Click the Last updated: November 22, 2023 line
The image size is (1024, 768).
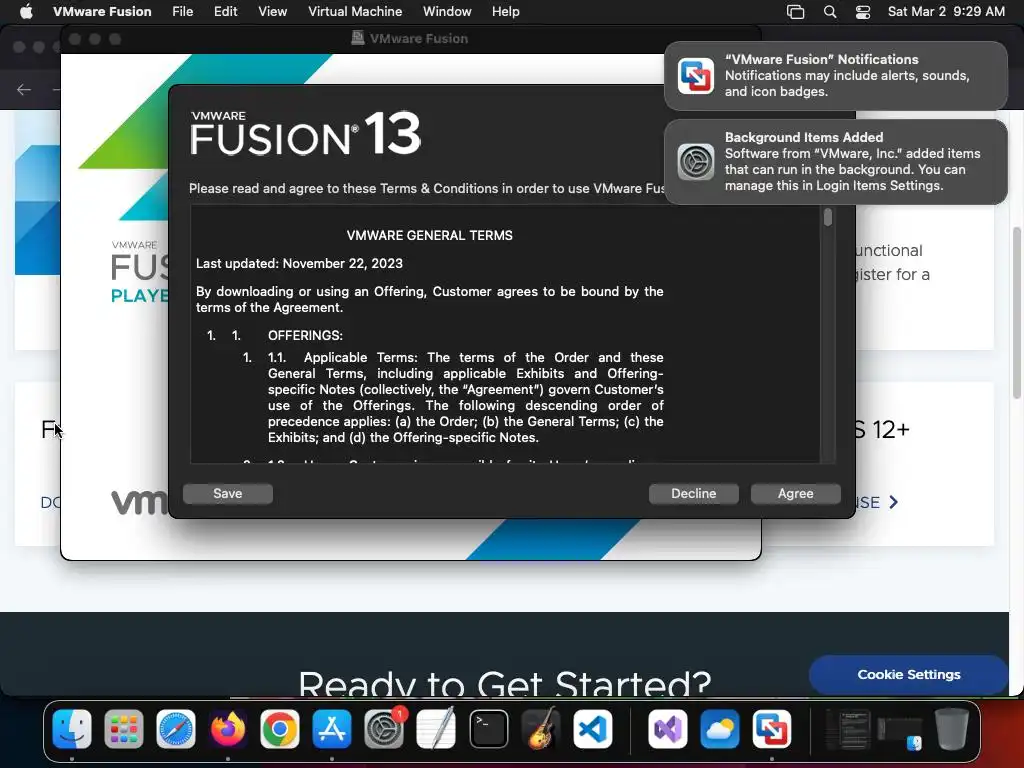[299, 263]
